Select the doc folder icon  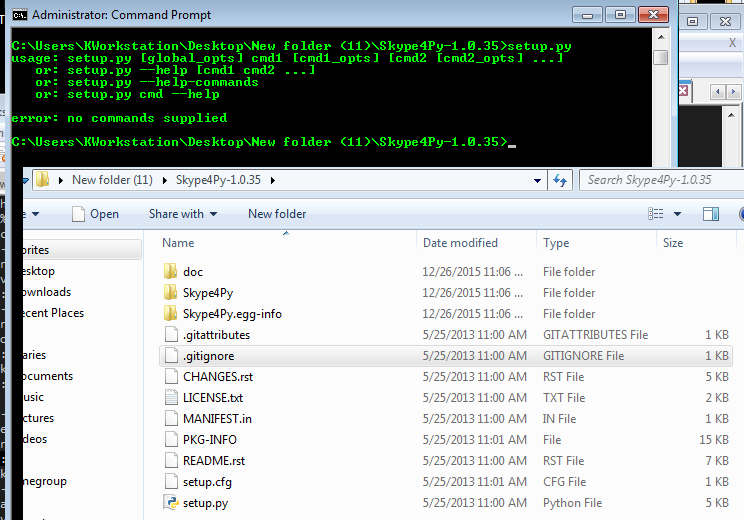(170, 271)
